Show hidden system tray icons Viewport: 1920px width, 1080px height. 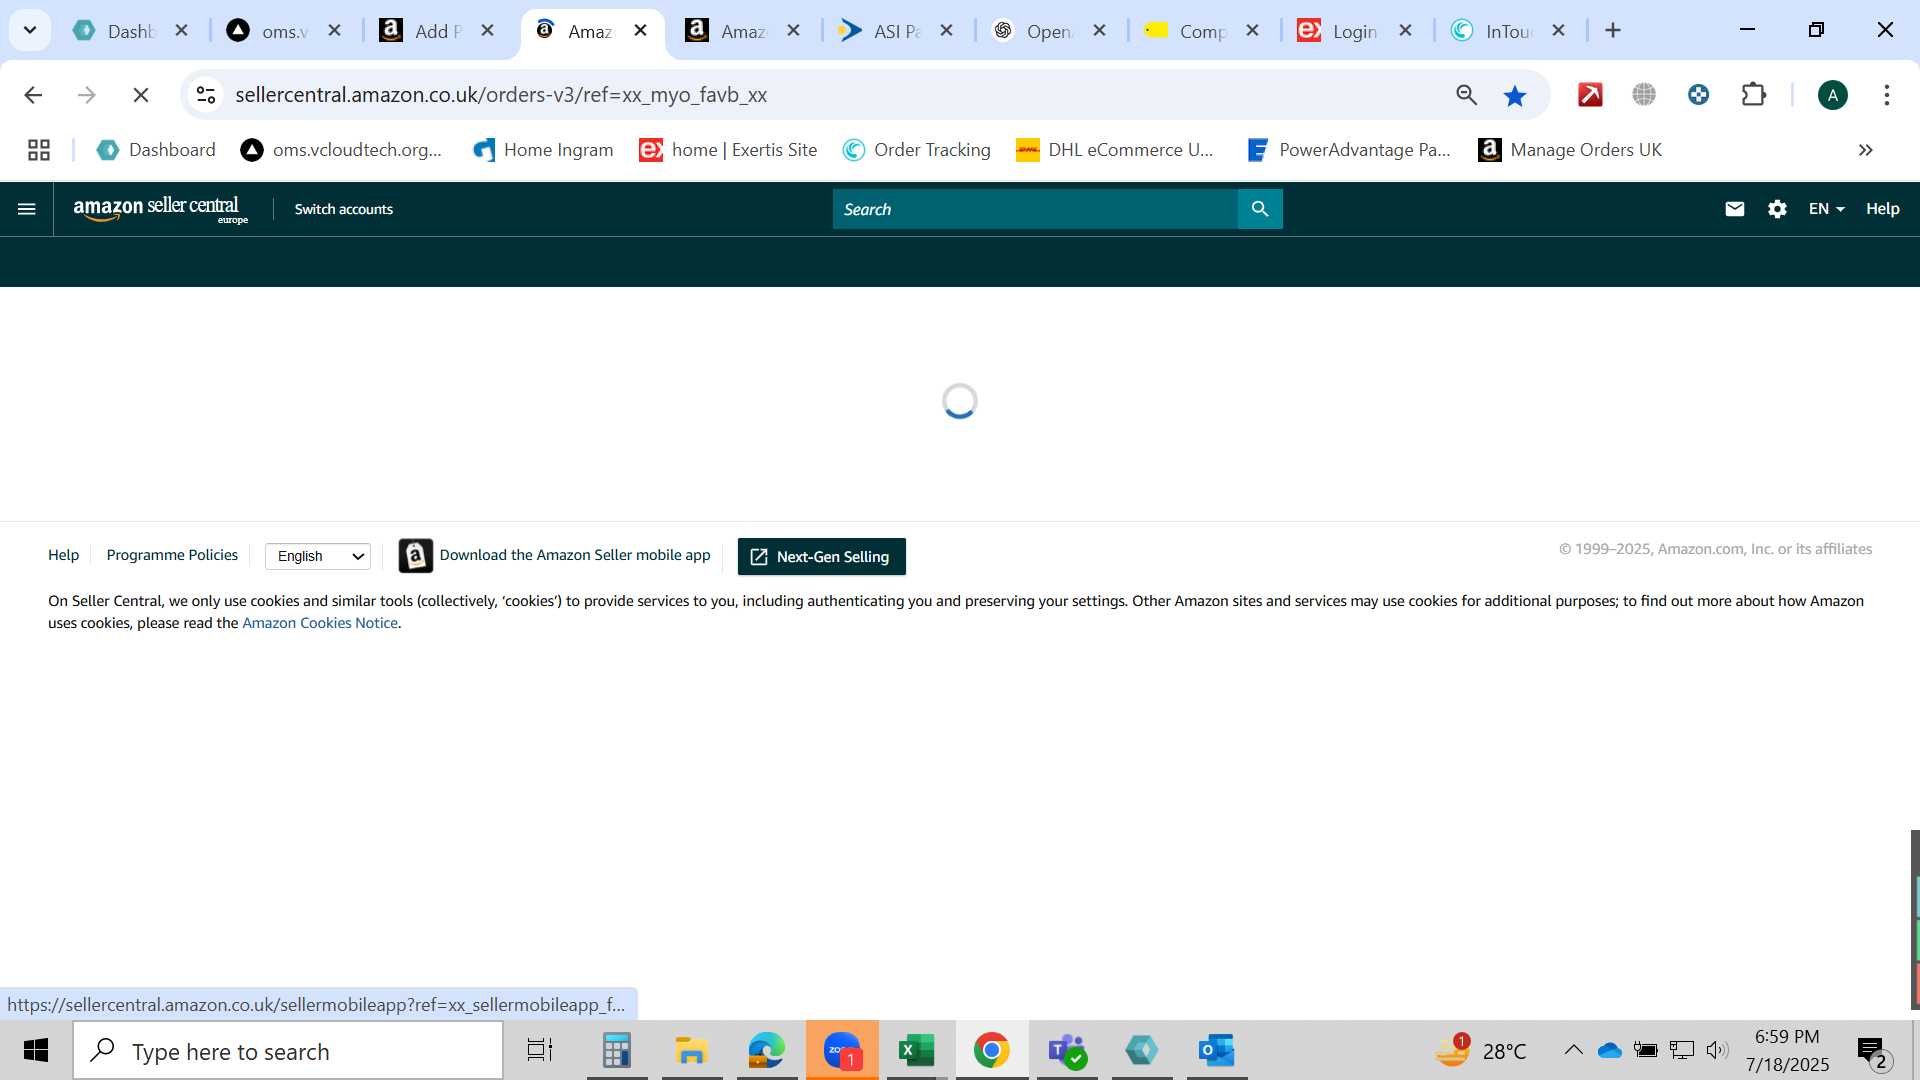[x=1573, y=1050]
